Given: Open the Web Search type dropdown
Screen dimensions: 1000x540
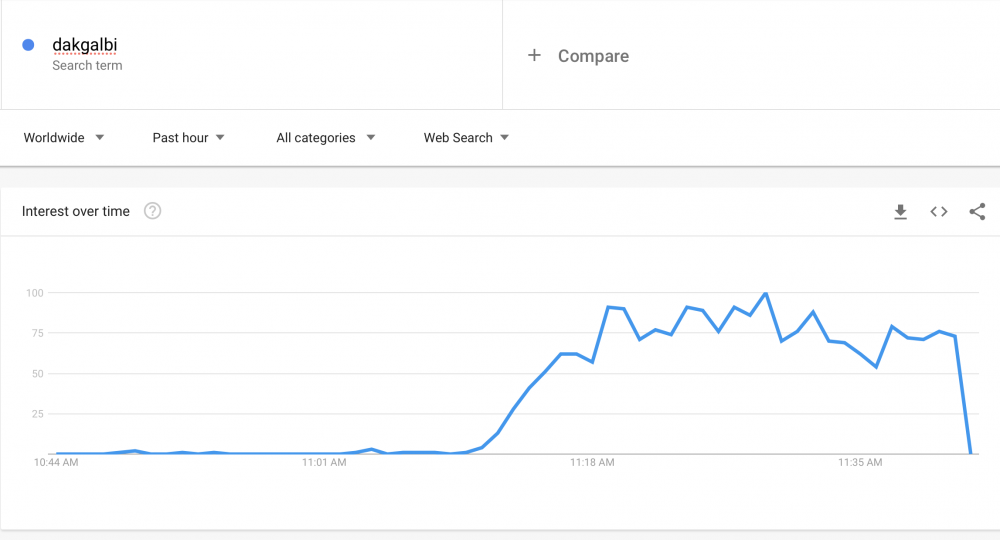Looking at the screenshot, I should point(466,138).
